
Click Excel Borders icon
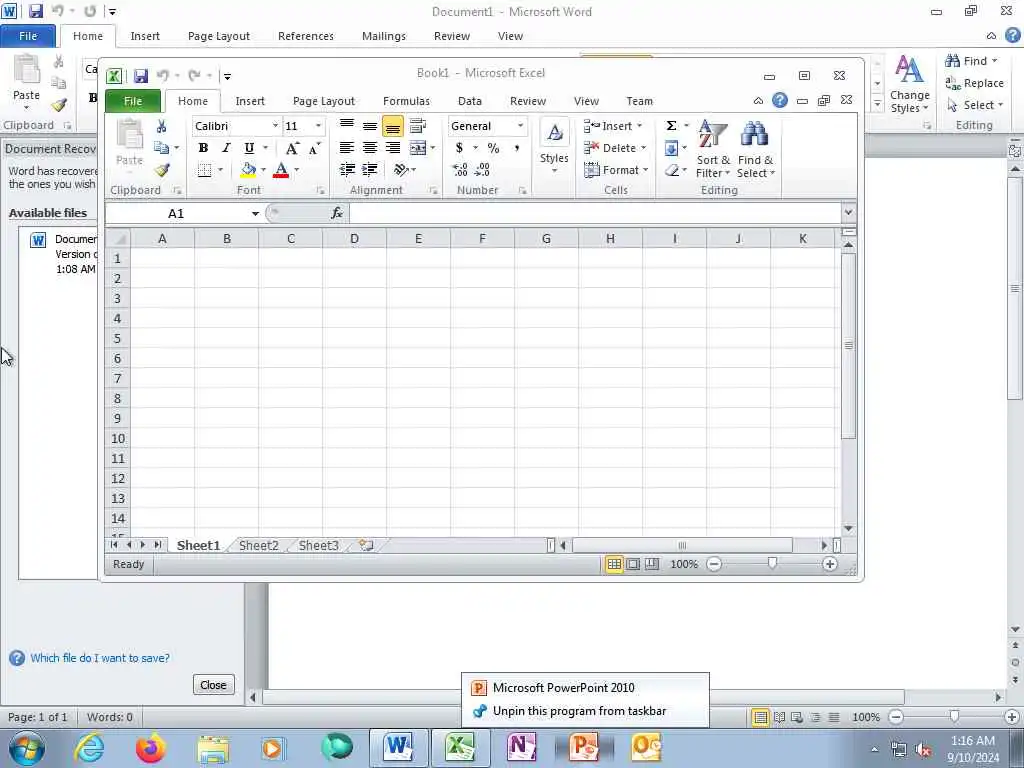point(204,170)
